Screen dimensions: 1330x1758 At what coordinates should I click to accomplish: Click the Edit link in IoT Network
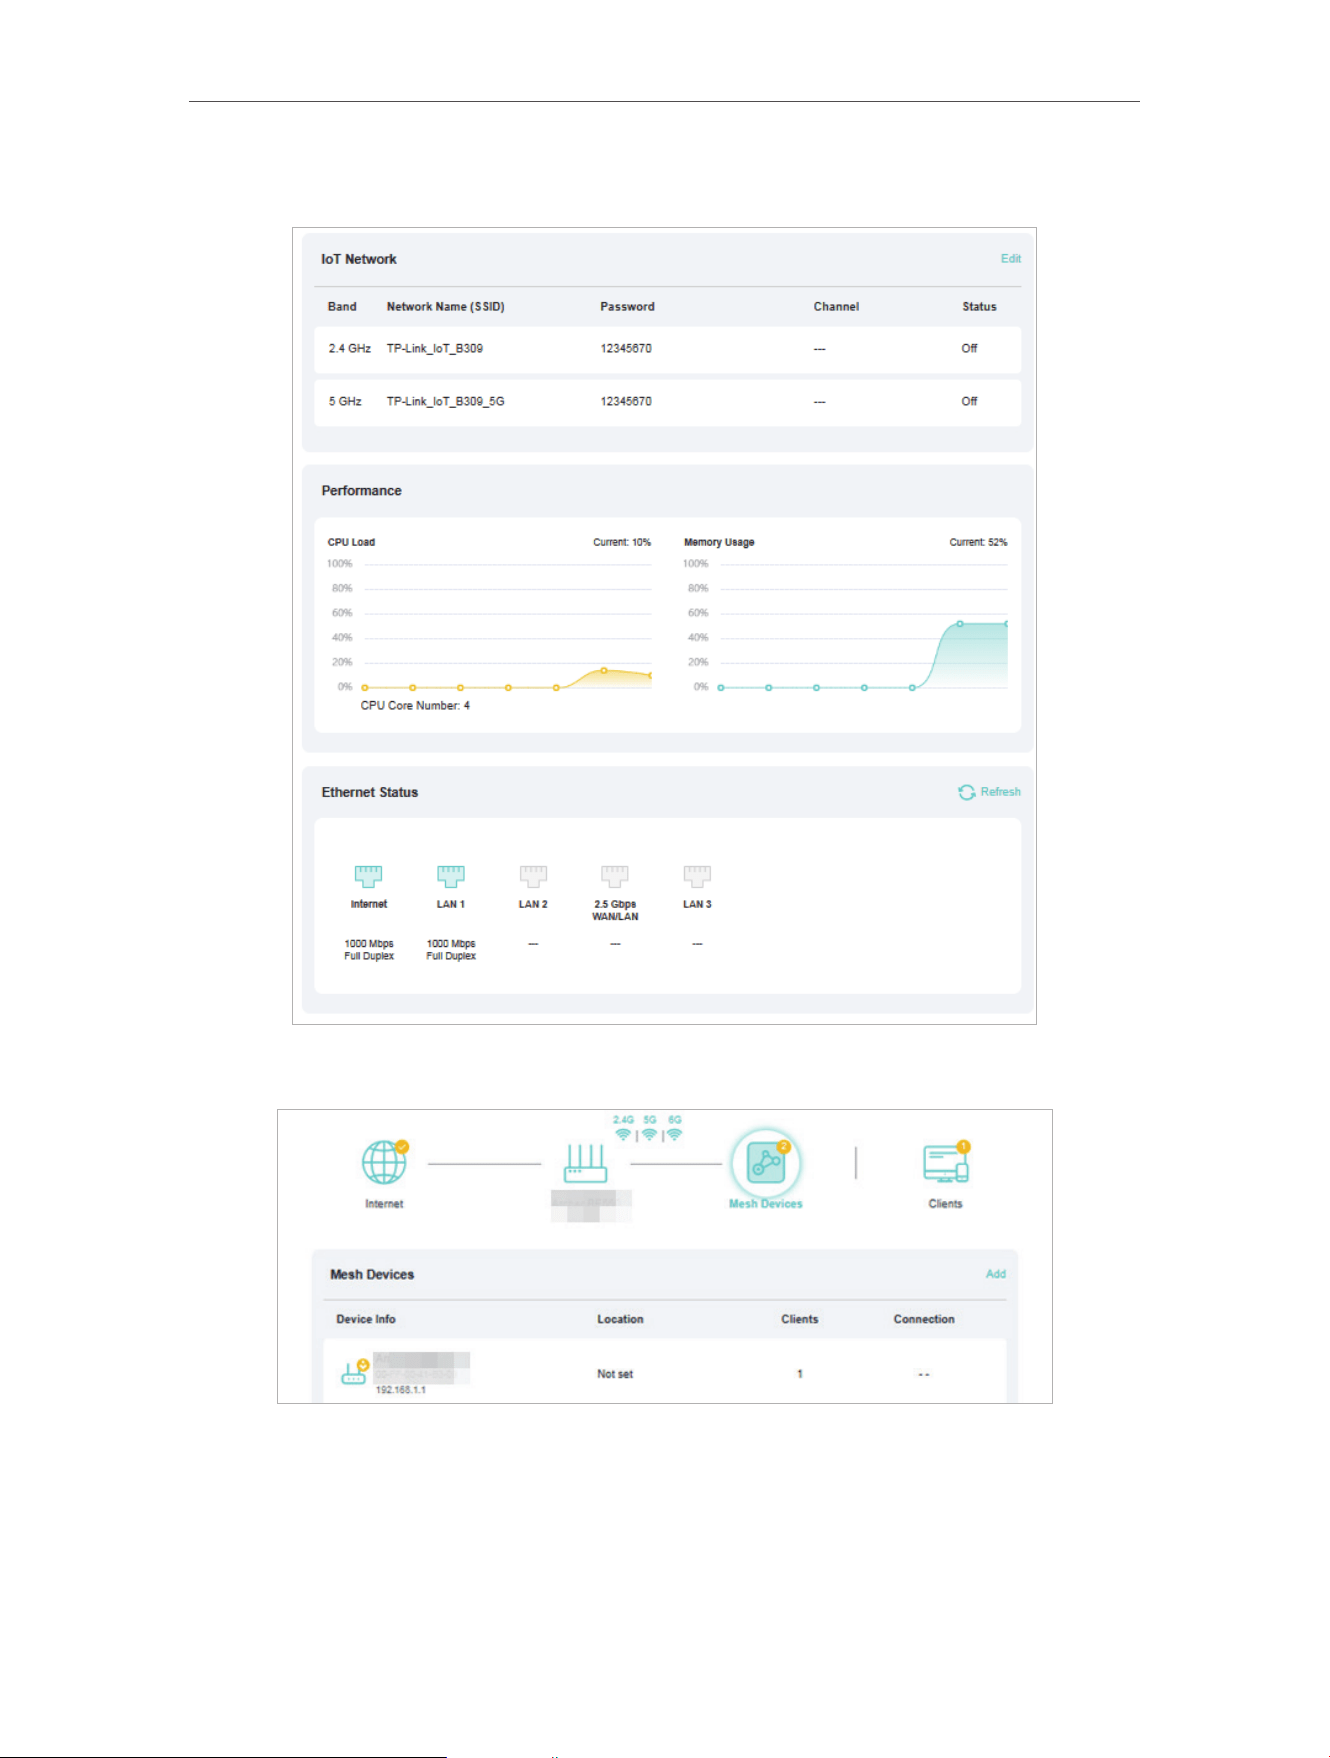coord(1010,258)
